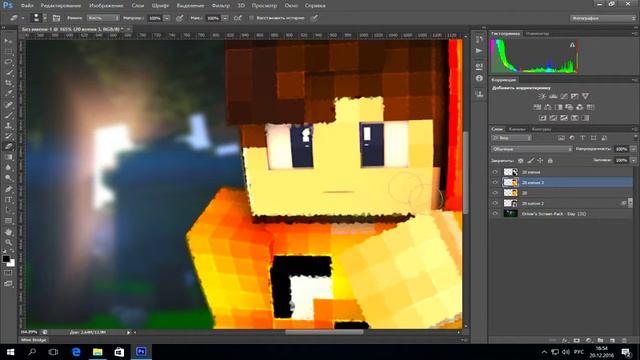The width and height of the screenshot is (640, 360).
Task: Open the brush preset picker arrow
Action: coord(45,18)
